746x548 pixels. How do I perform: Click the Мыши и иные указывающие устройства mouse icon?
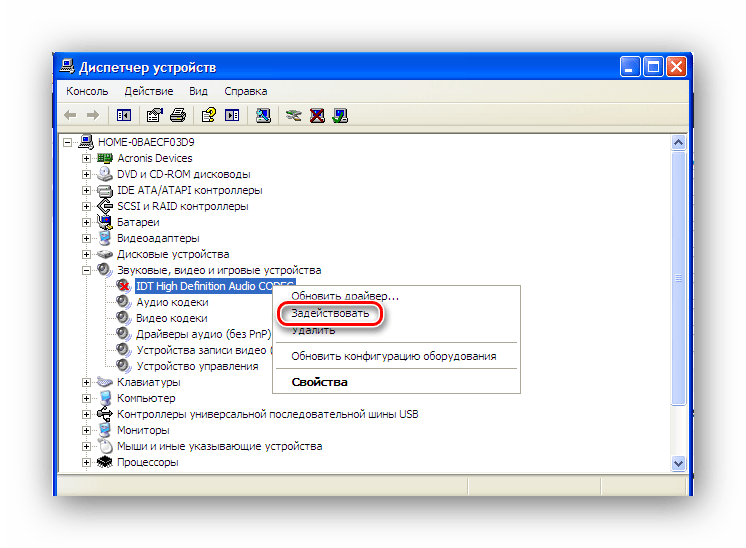point(106,446)
